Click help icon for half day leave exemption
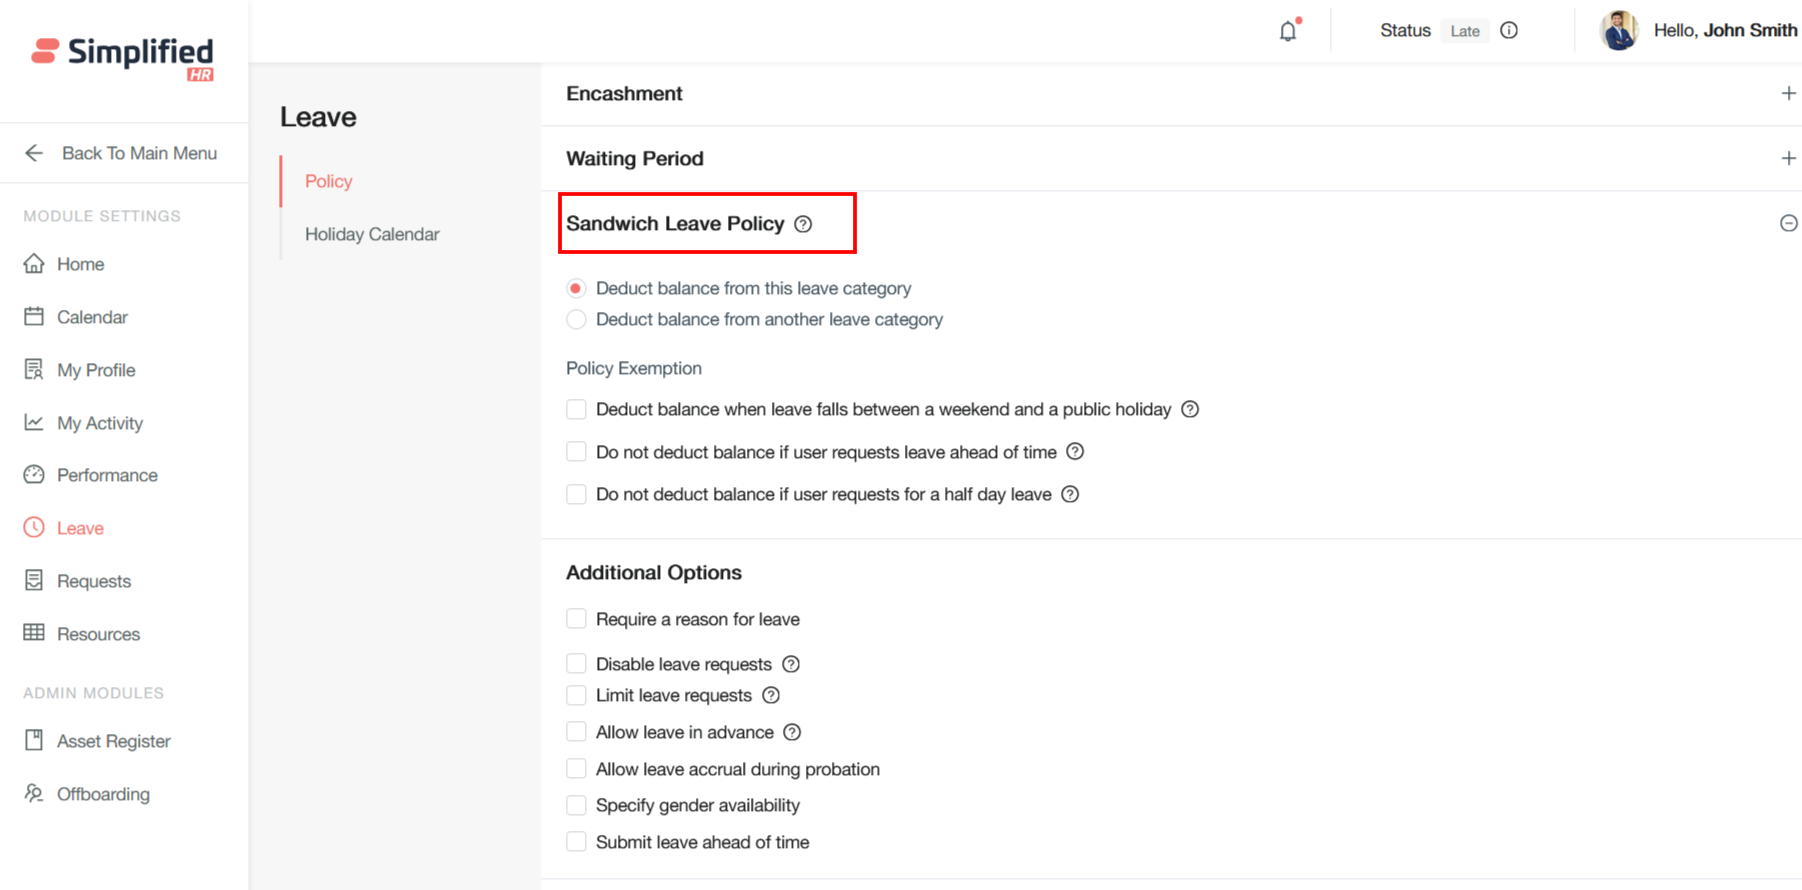The height and width of the screenshot is (890, 1802). tap(1070, 494)
